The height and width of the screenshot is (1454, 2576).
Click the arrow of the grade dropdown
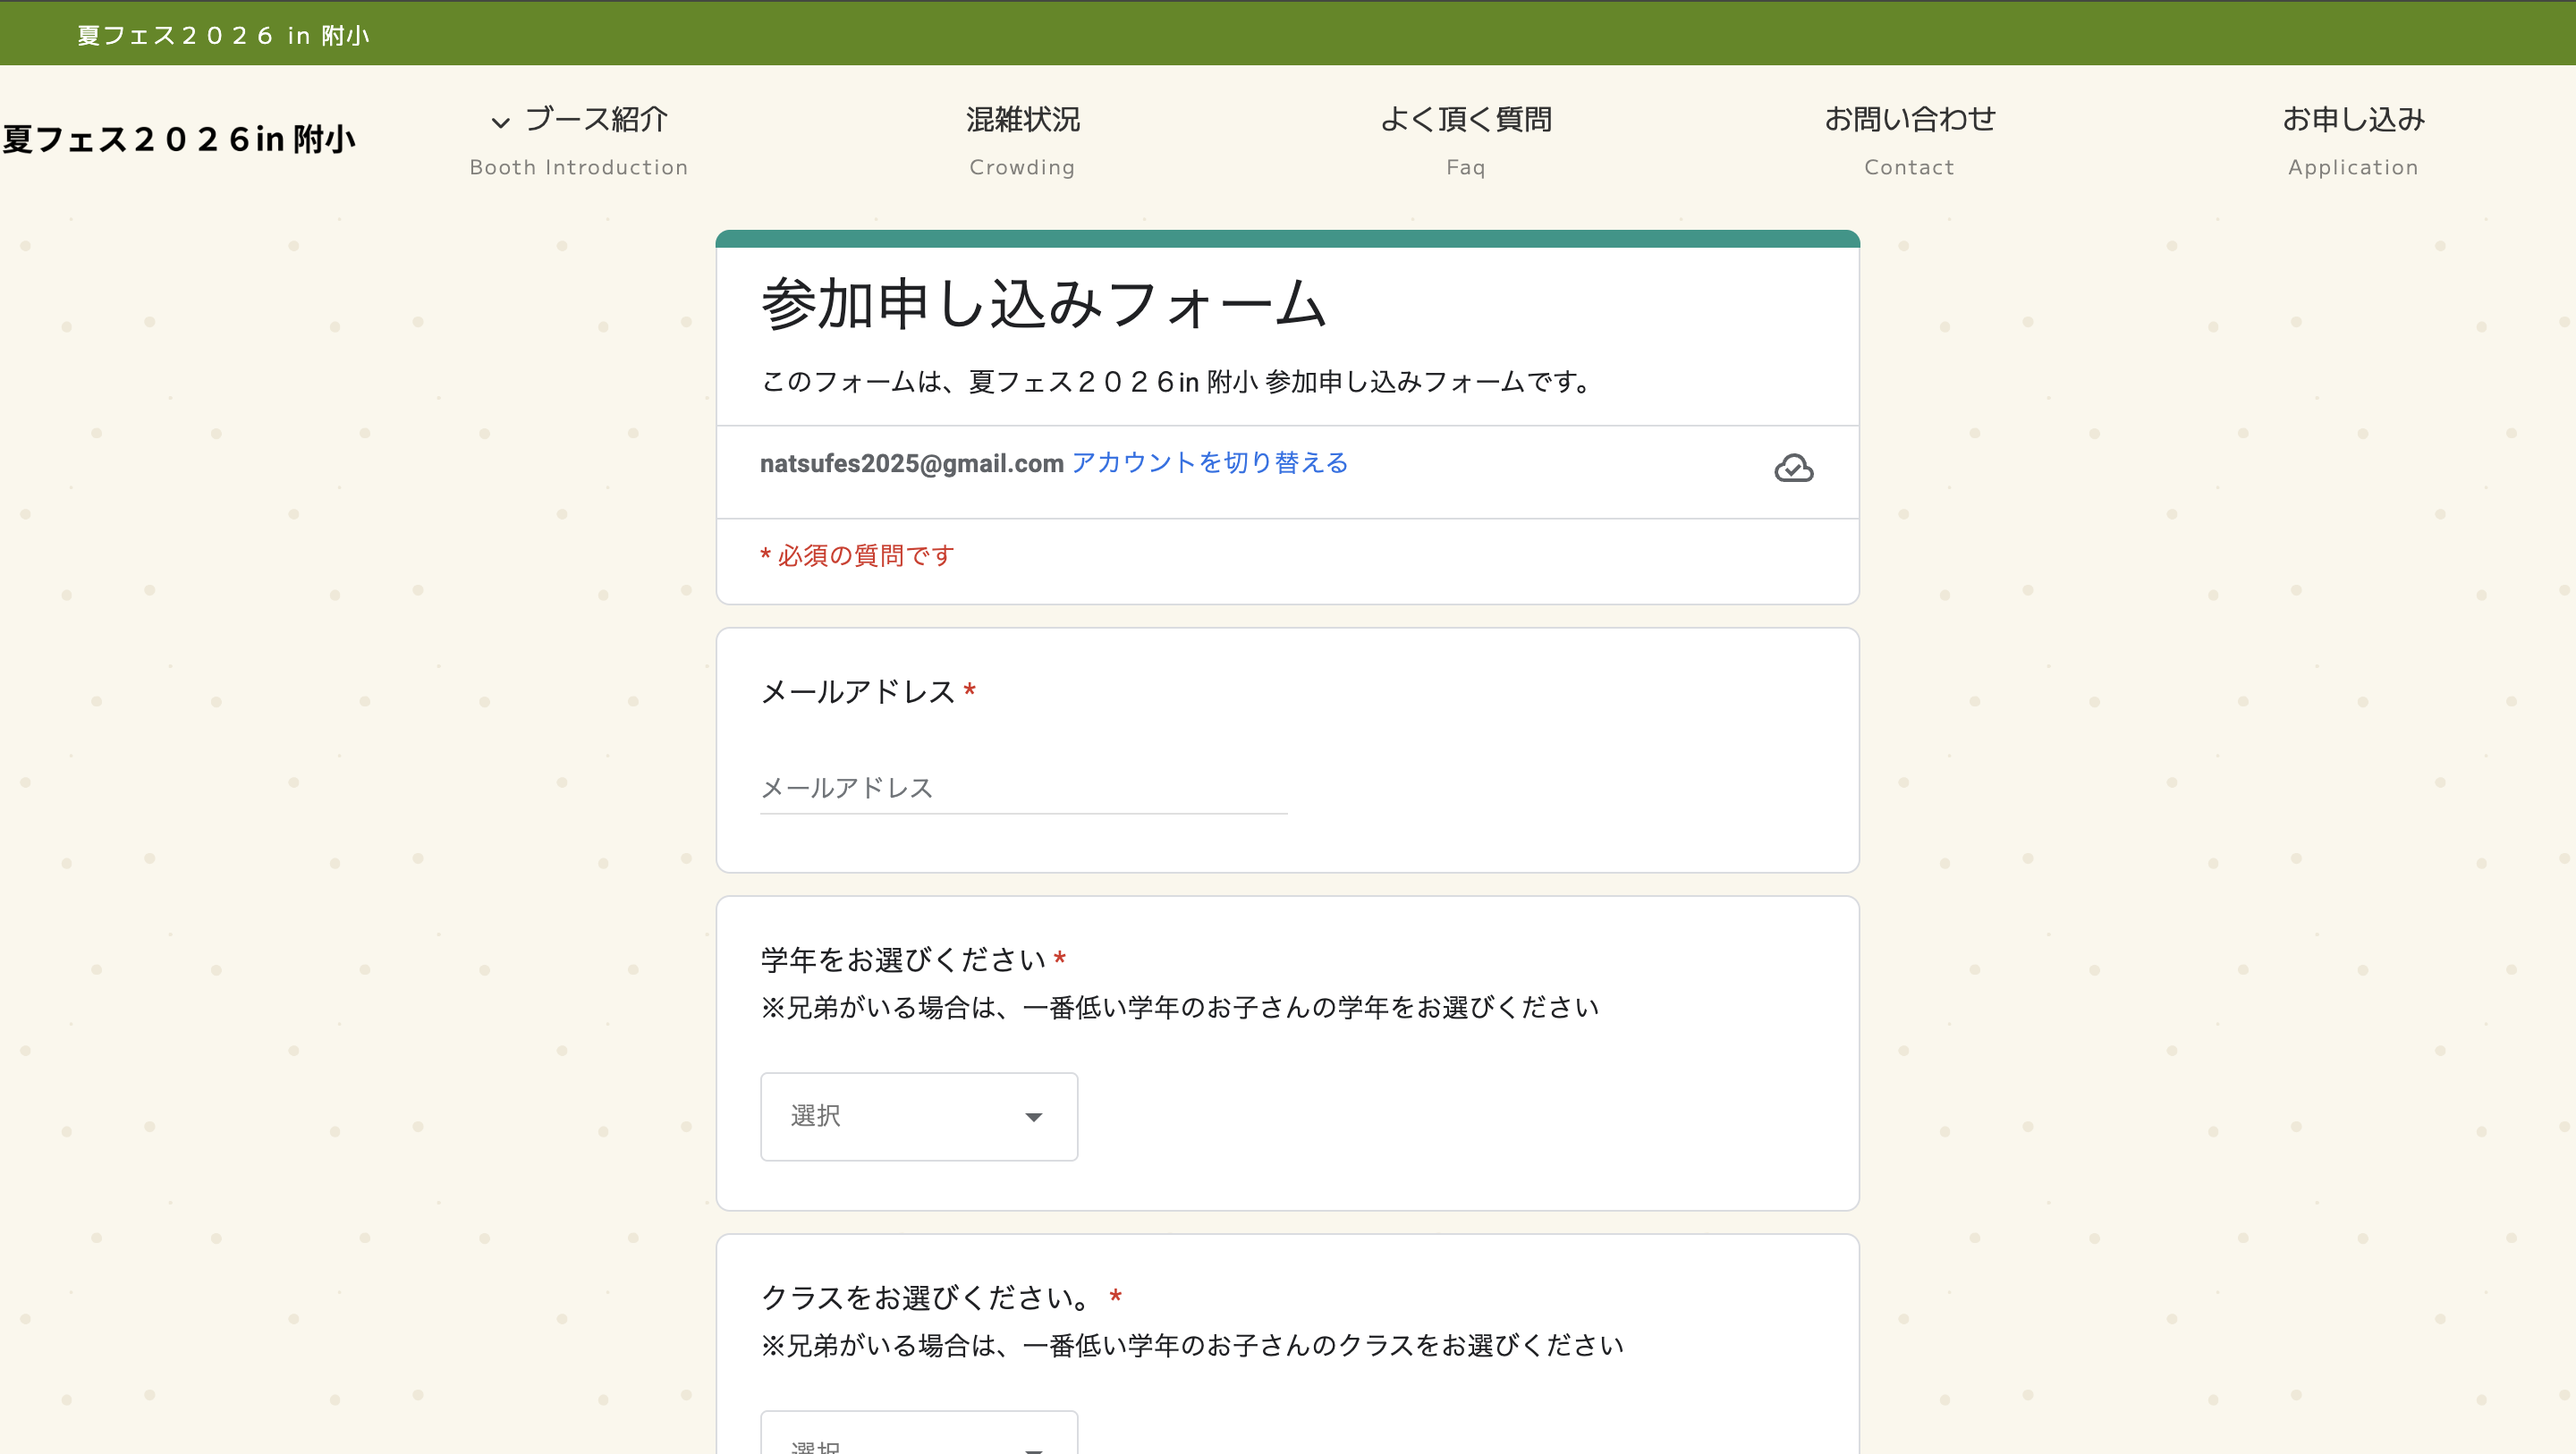pos(1033,1117)
